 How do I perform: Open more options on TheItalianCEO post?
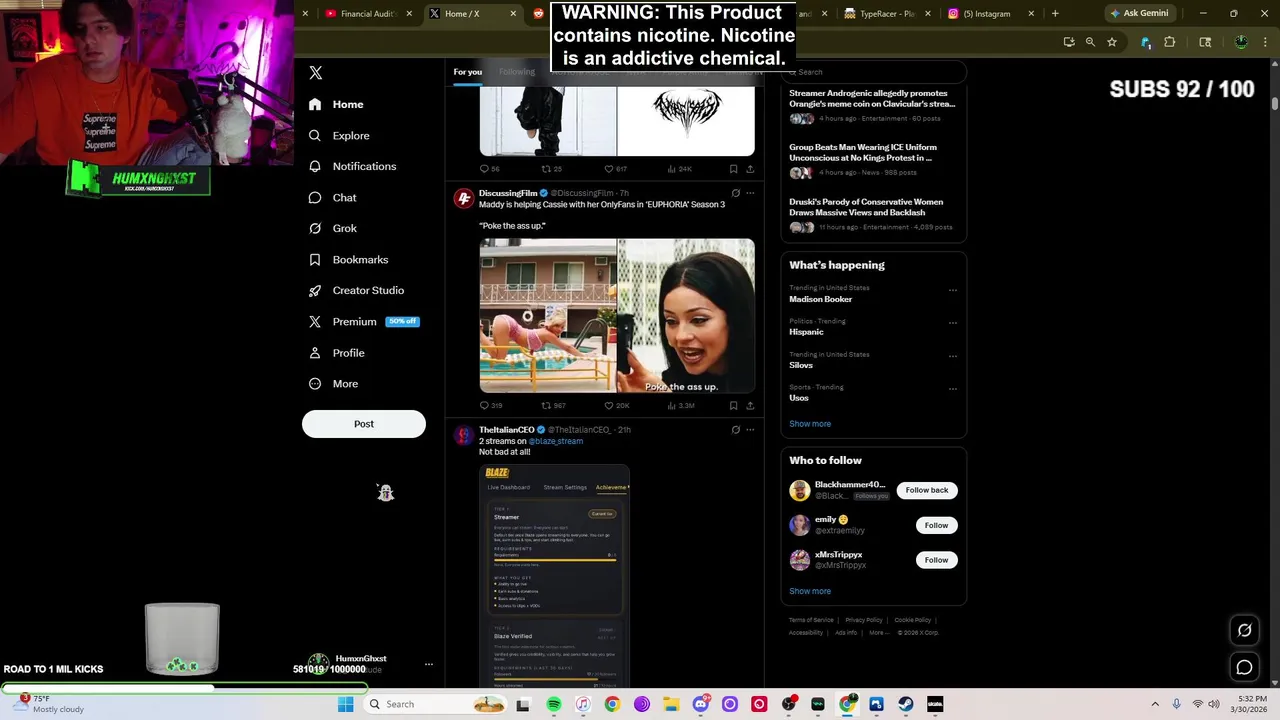point(750,430)
